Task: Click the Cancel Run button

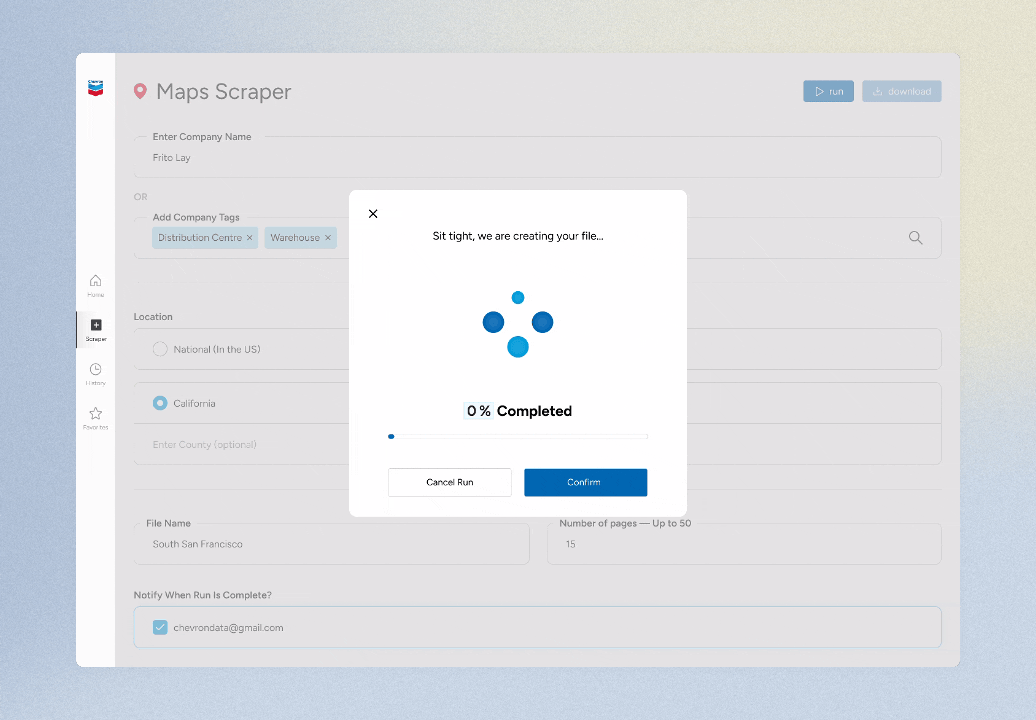Action: [x=449, y=482]
